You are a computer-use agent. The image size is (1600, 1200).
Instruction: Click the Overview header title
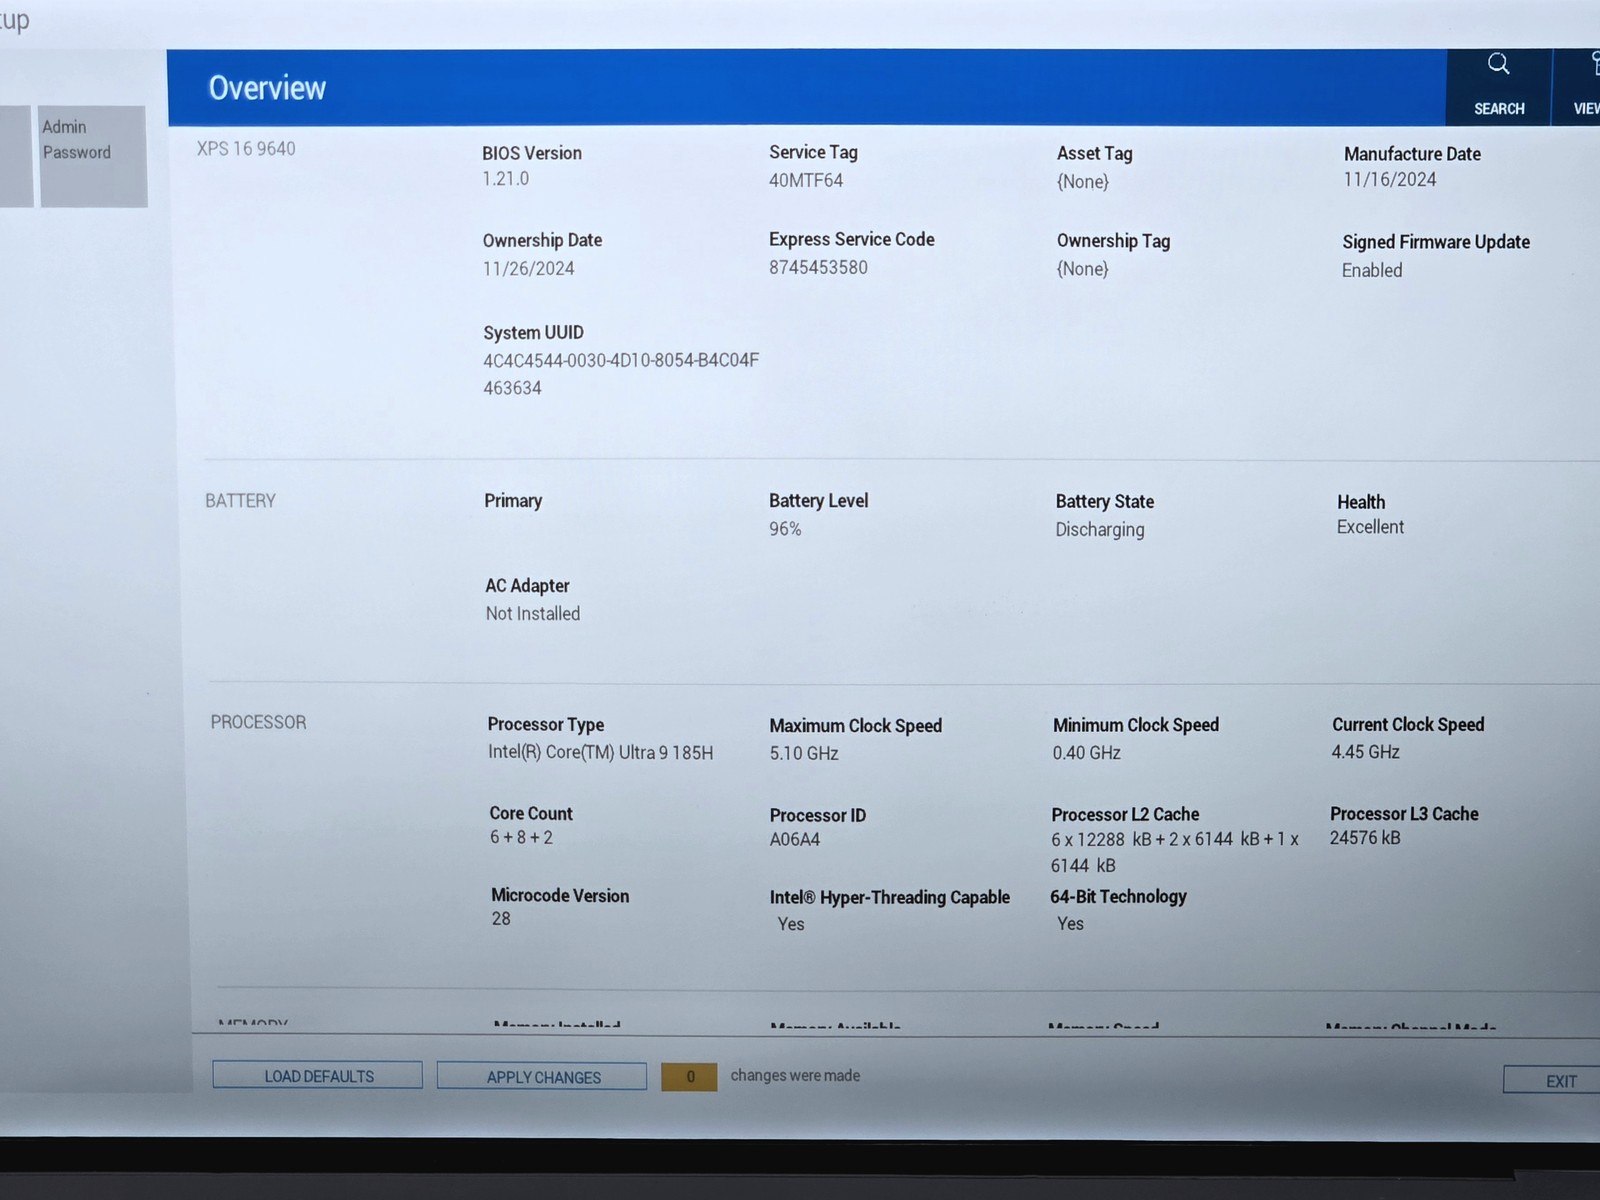tap(267, 88)
